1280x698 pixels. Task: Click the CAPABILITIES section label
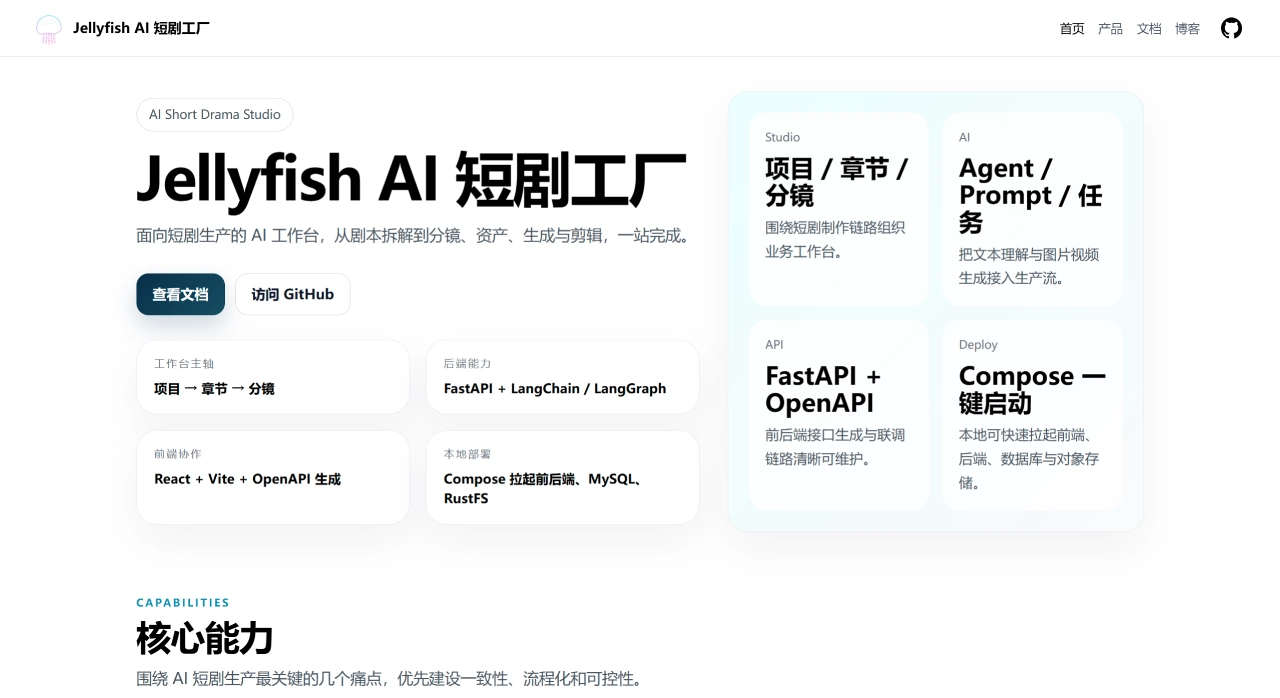point(183,603)
